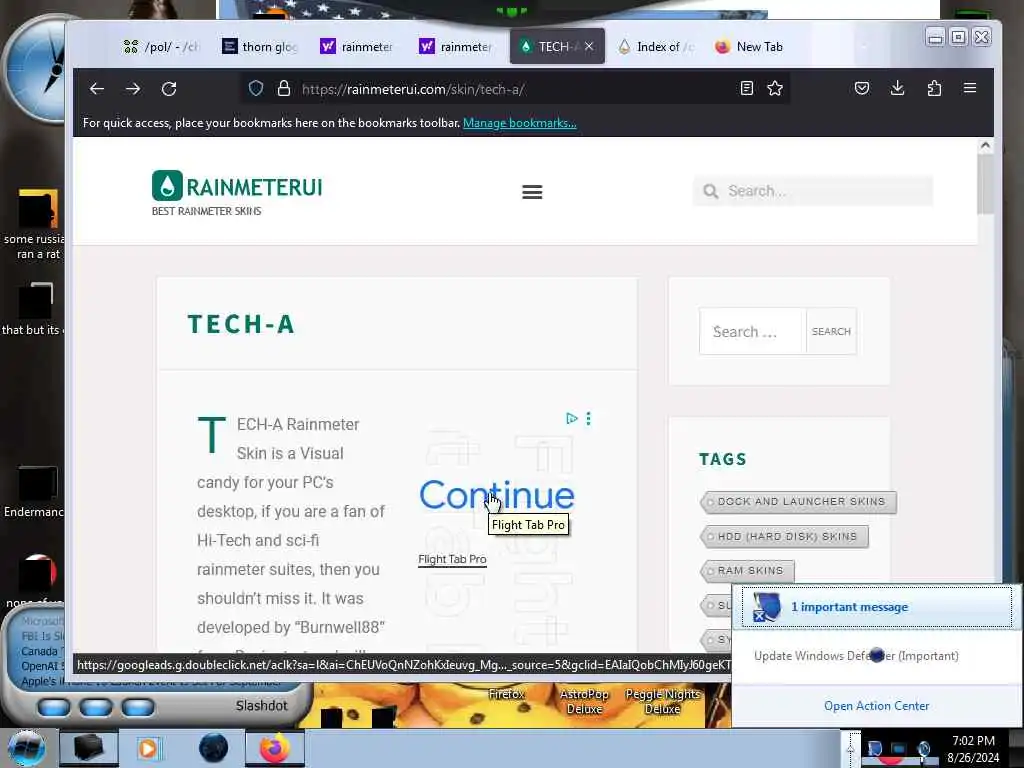Open the Peggle Nights Deluxe desktop shortcut
The image size is (1024, 768).
pos(663,701)
